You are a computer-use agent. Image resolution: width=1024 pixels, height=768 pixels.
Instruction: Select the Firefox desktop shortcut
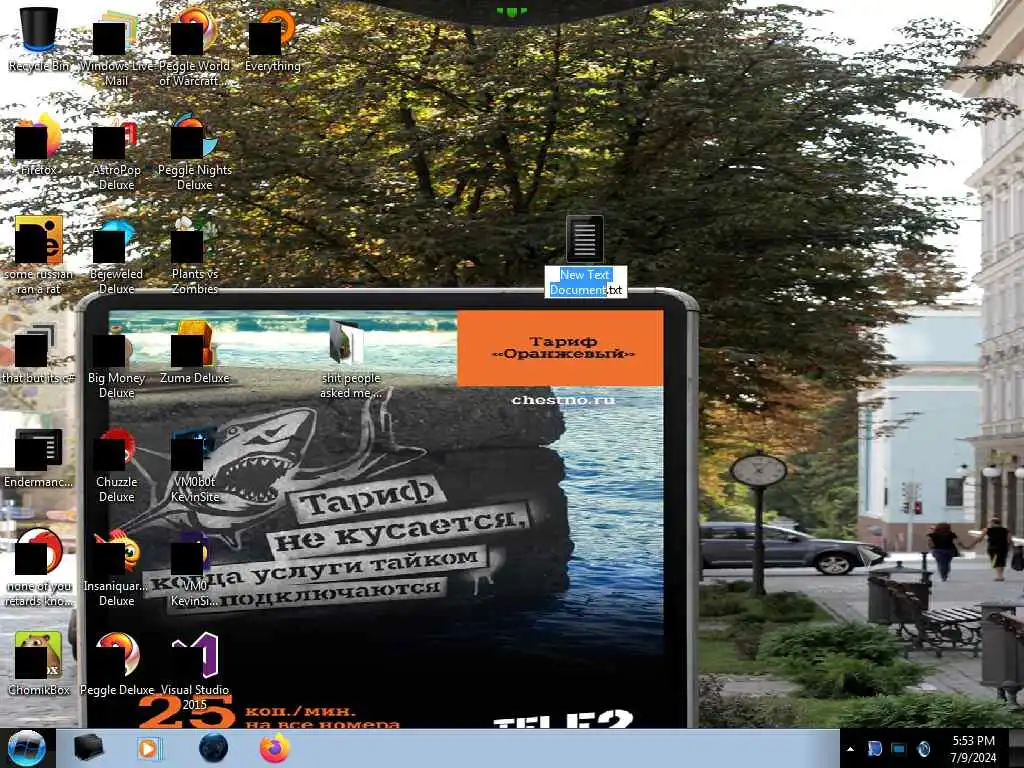[x=39, y=143]
